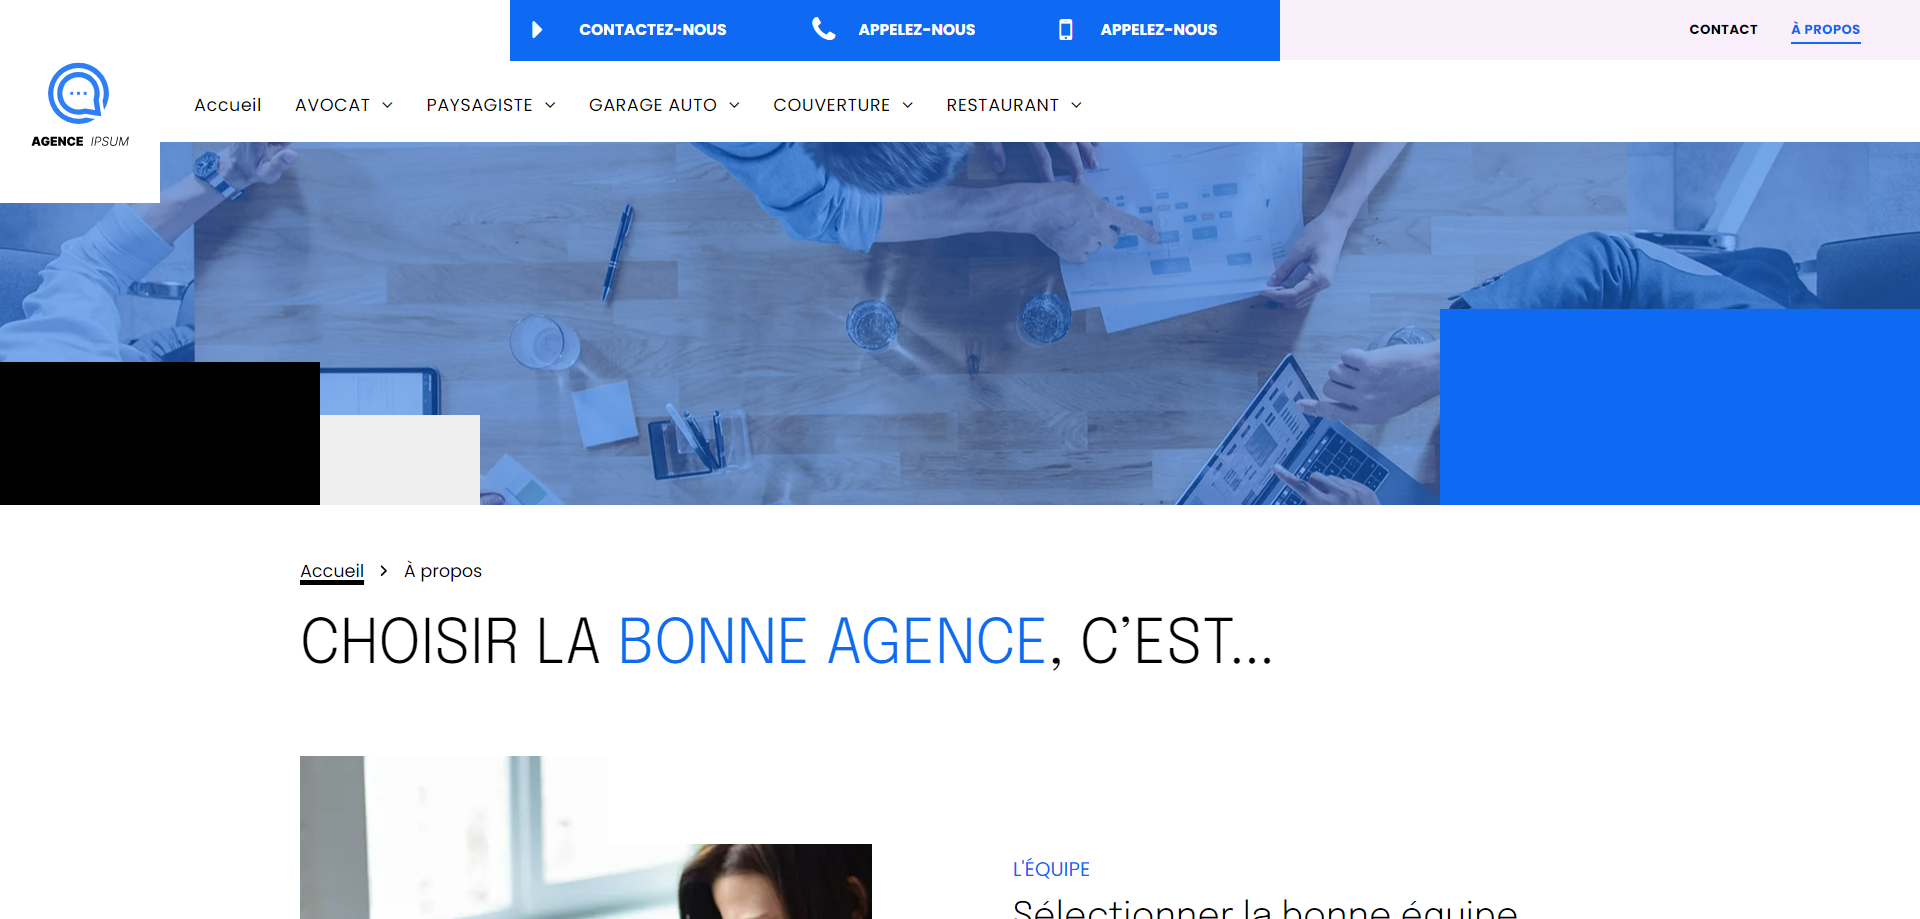The width and height of the screenshot is (1920, 919).
Task: Open the Accueil menu item
Action: (228, 105)
